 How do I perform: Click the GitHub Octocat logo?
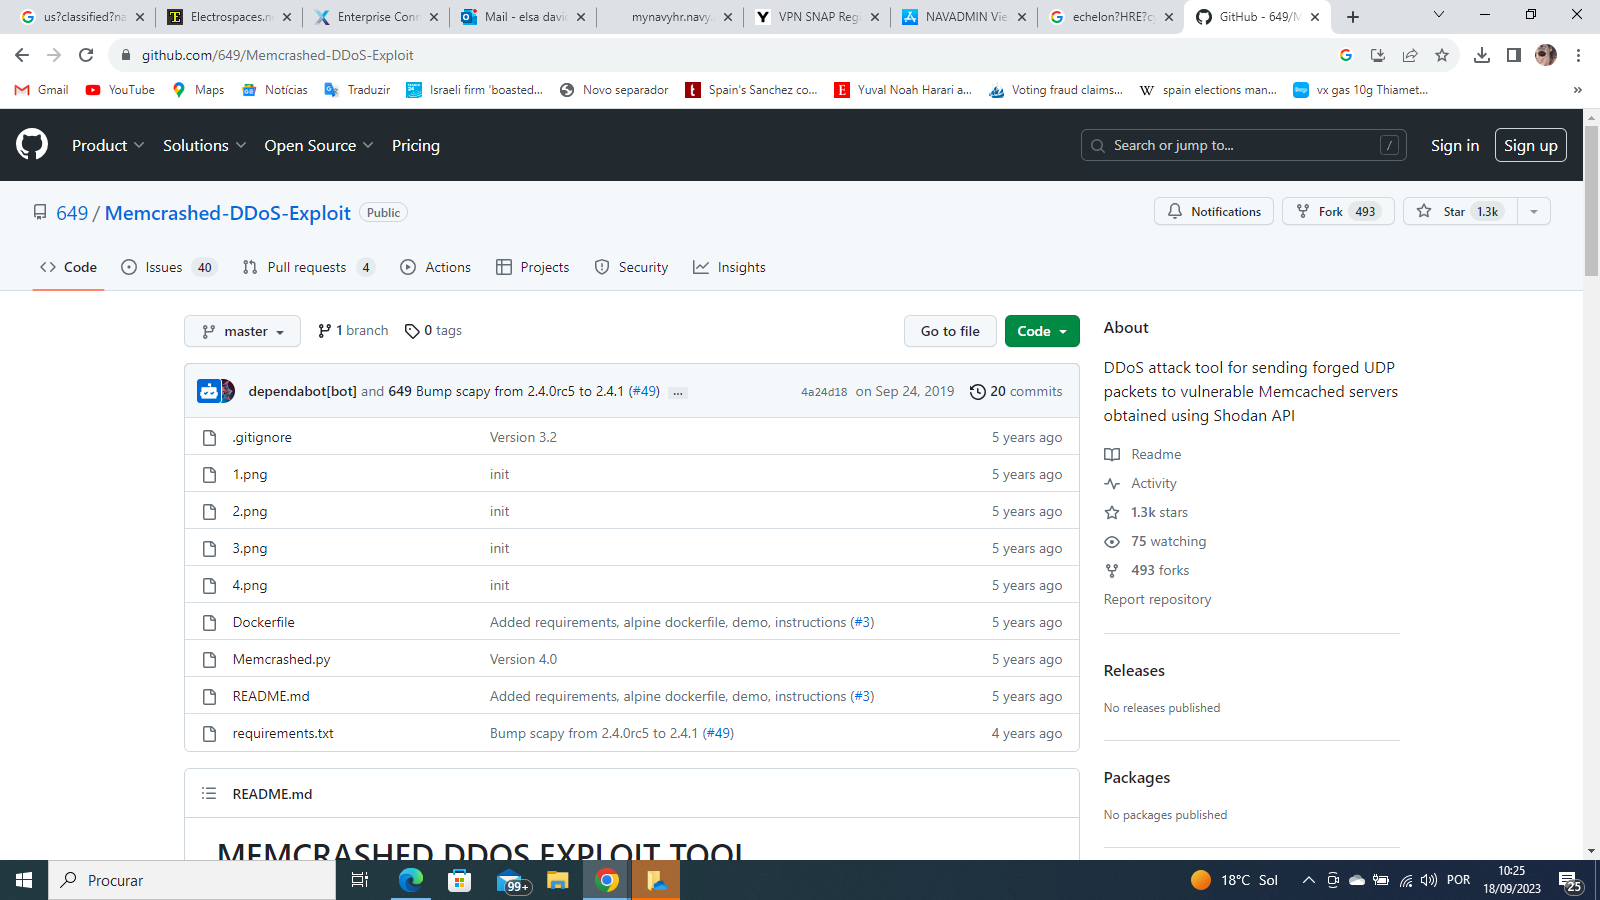click(32, 145)
